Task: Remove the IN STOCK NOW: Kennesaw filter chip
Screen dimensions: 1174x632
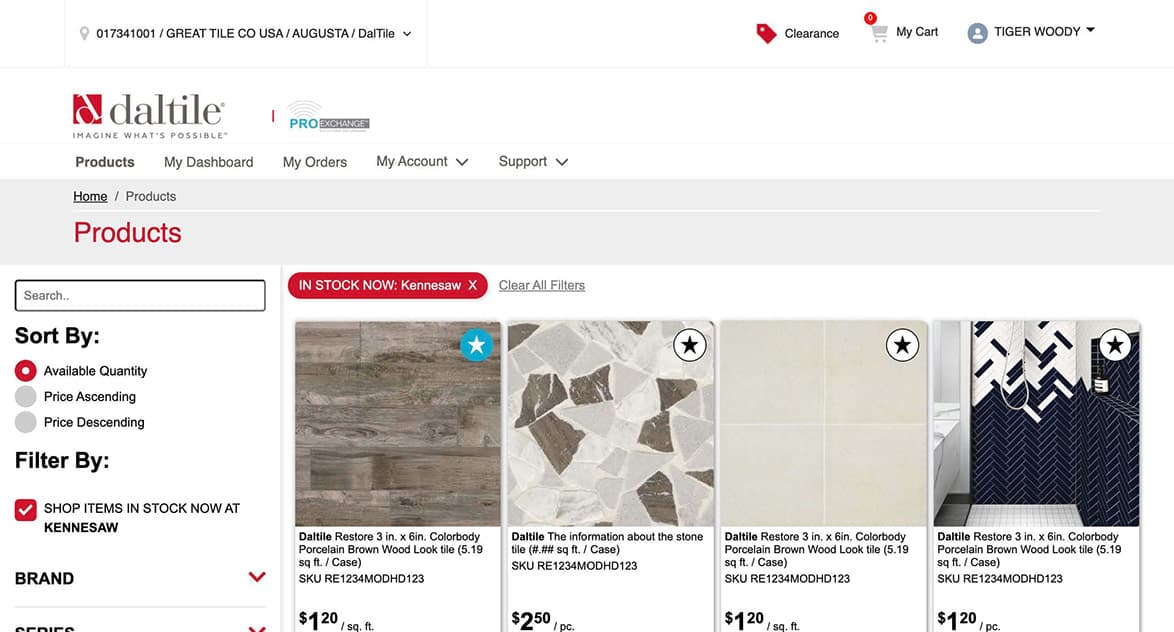Action: (472, 285)
